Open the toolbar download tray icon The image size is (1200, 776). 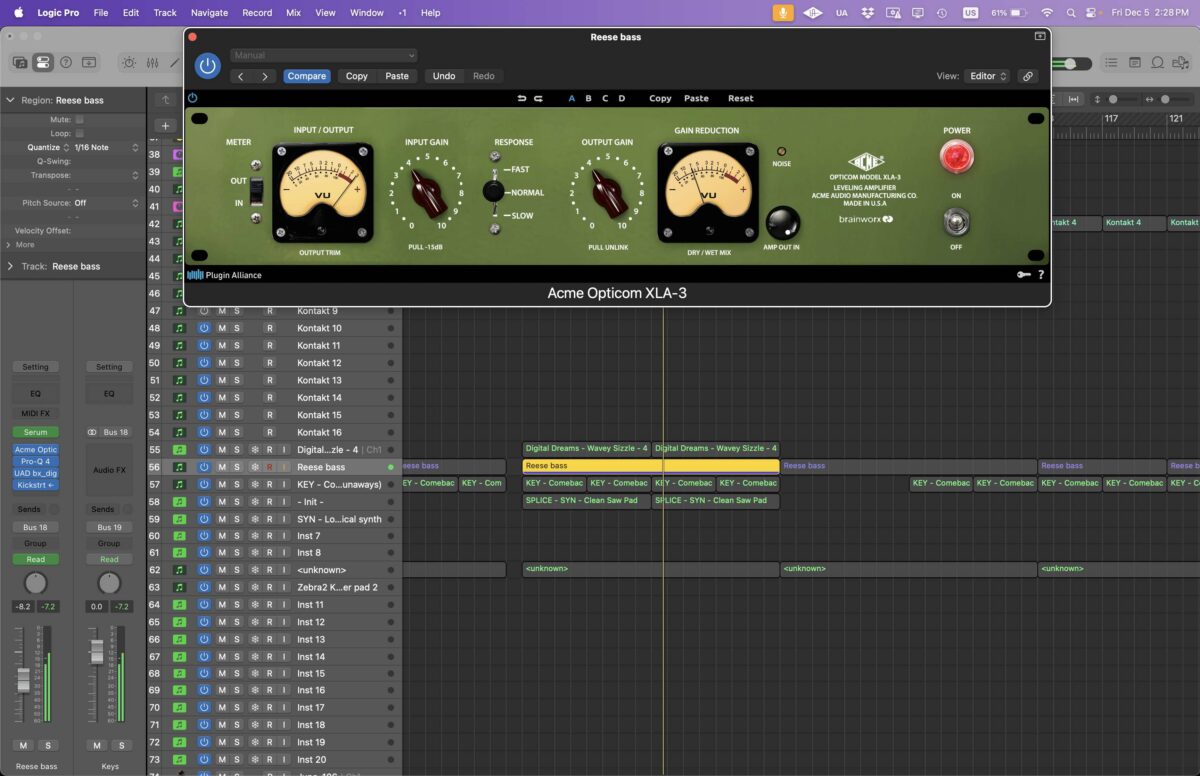(89, 62)
